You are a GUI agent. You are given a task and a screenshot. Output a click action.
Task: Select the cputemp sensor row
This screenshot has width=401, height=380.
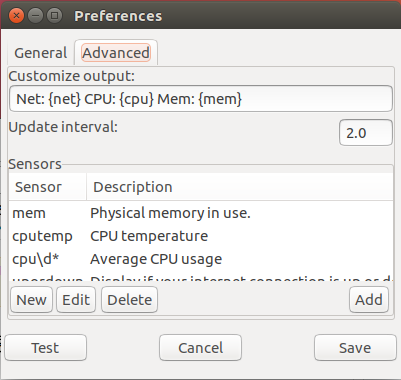pos(201,236)
